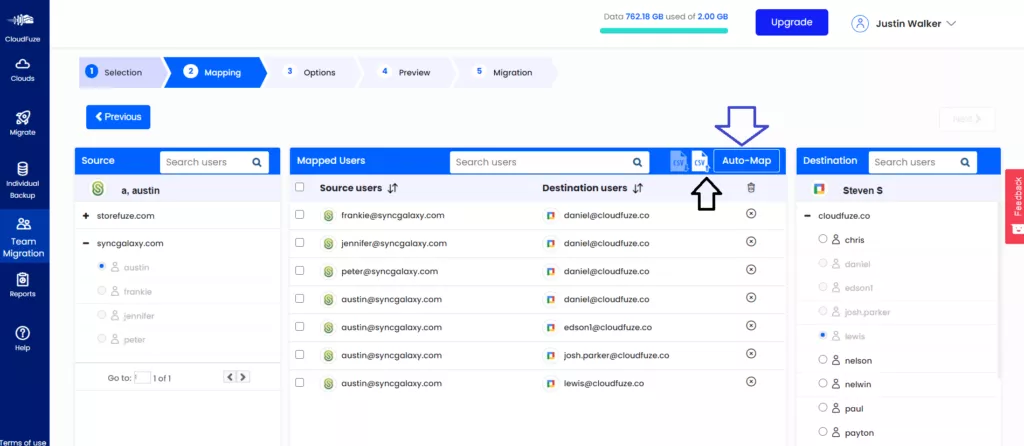Click the Go to page number field
1024x446 pixels.
tap(142, 377)
